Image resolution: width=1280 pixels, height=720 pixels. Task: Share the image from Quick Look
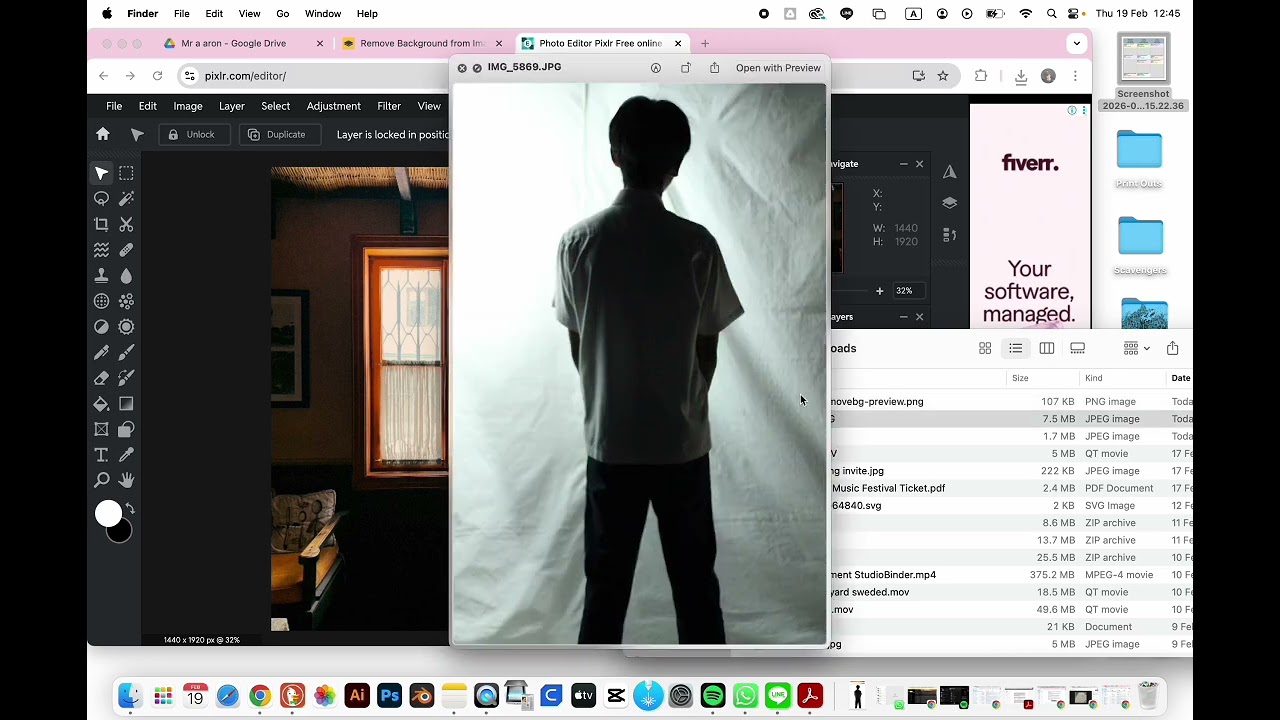pos(714,68)
